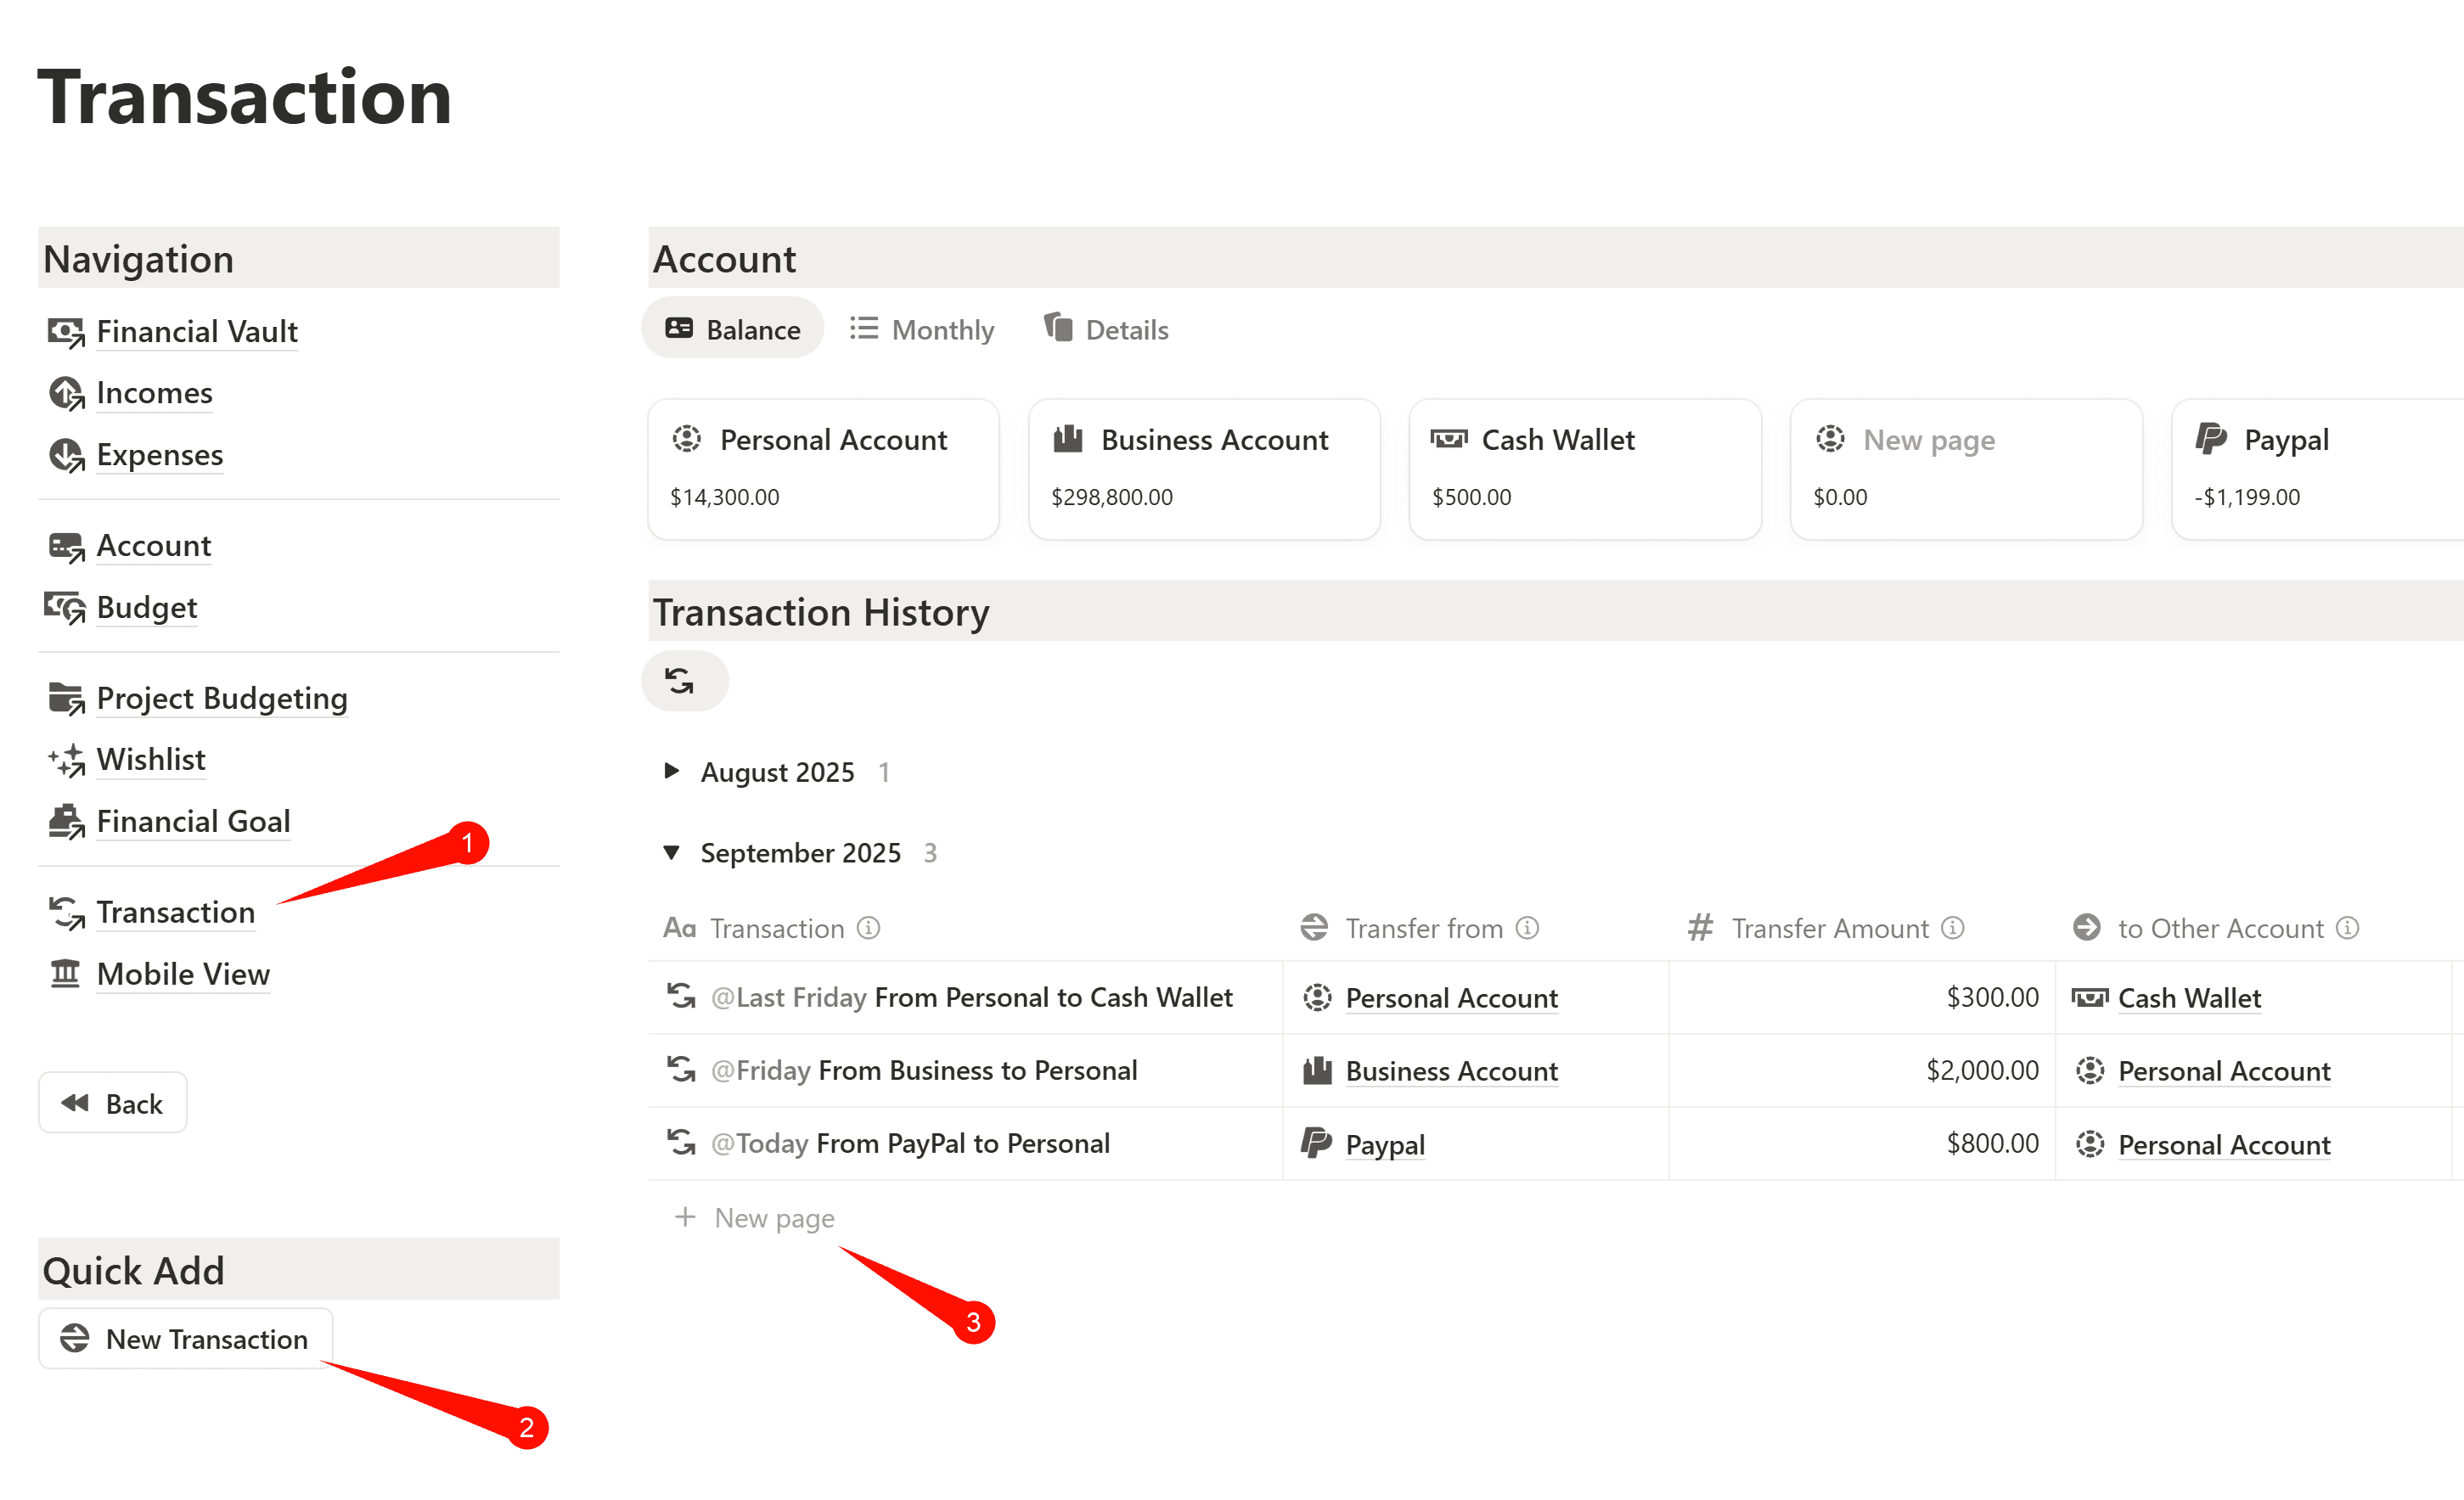Viewport: 2464px width, 1500px height.
Task: Open the Financial Goal link
Action: tap(193, 822)
